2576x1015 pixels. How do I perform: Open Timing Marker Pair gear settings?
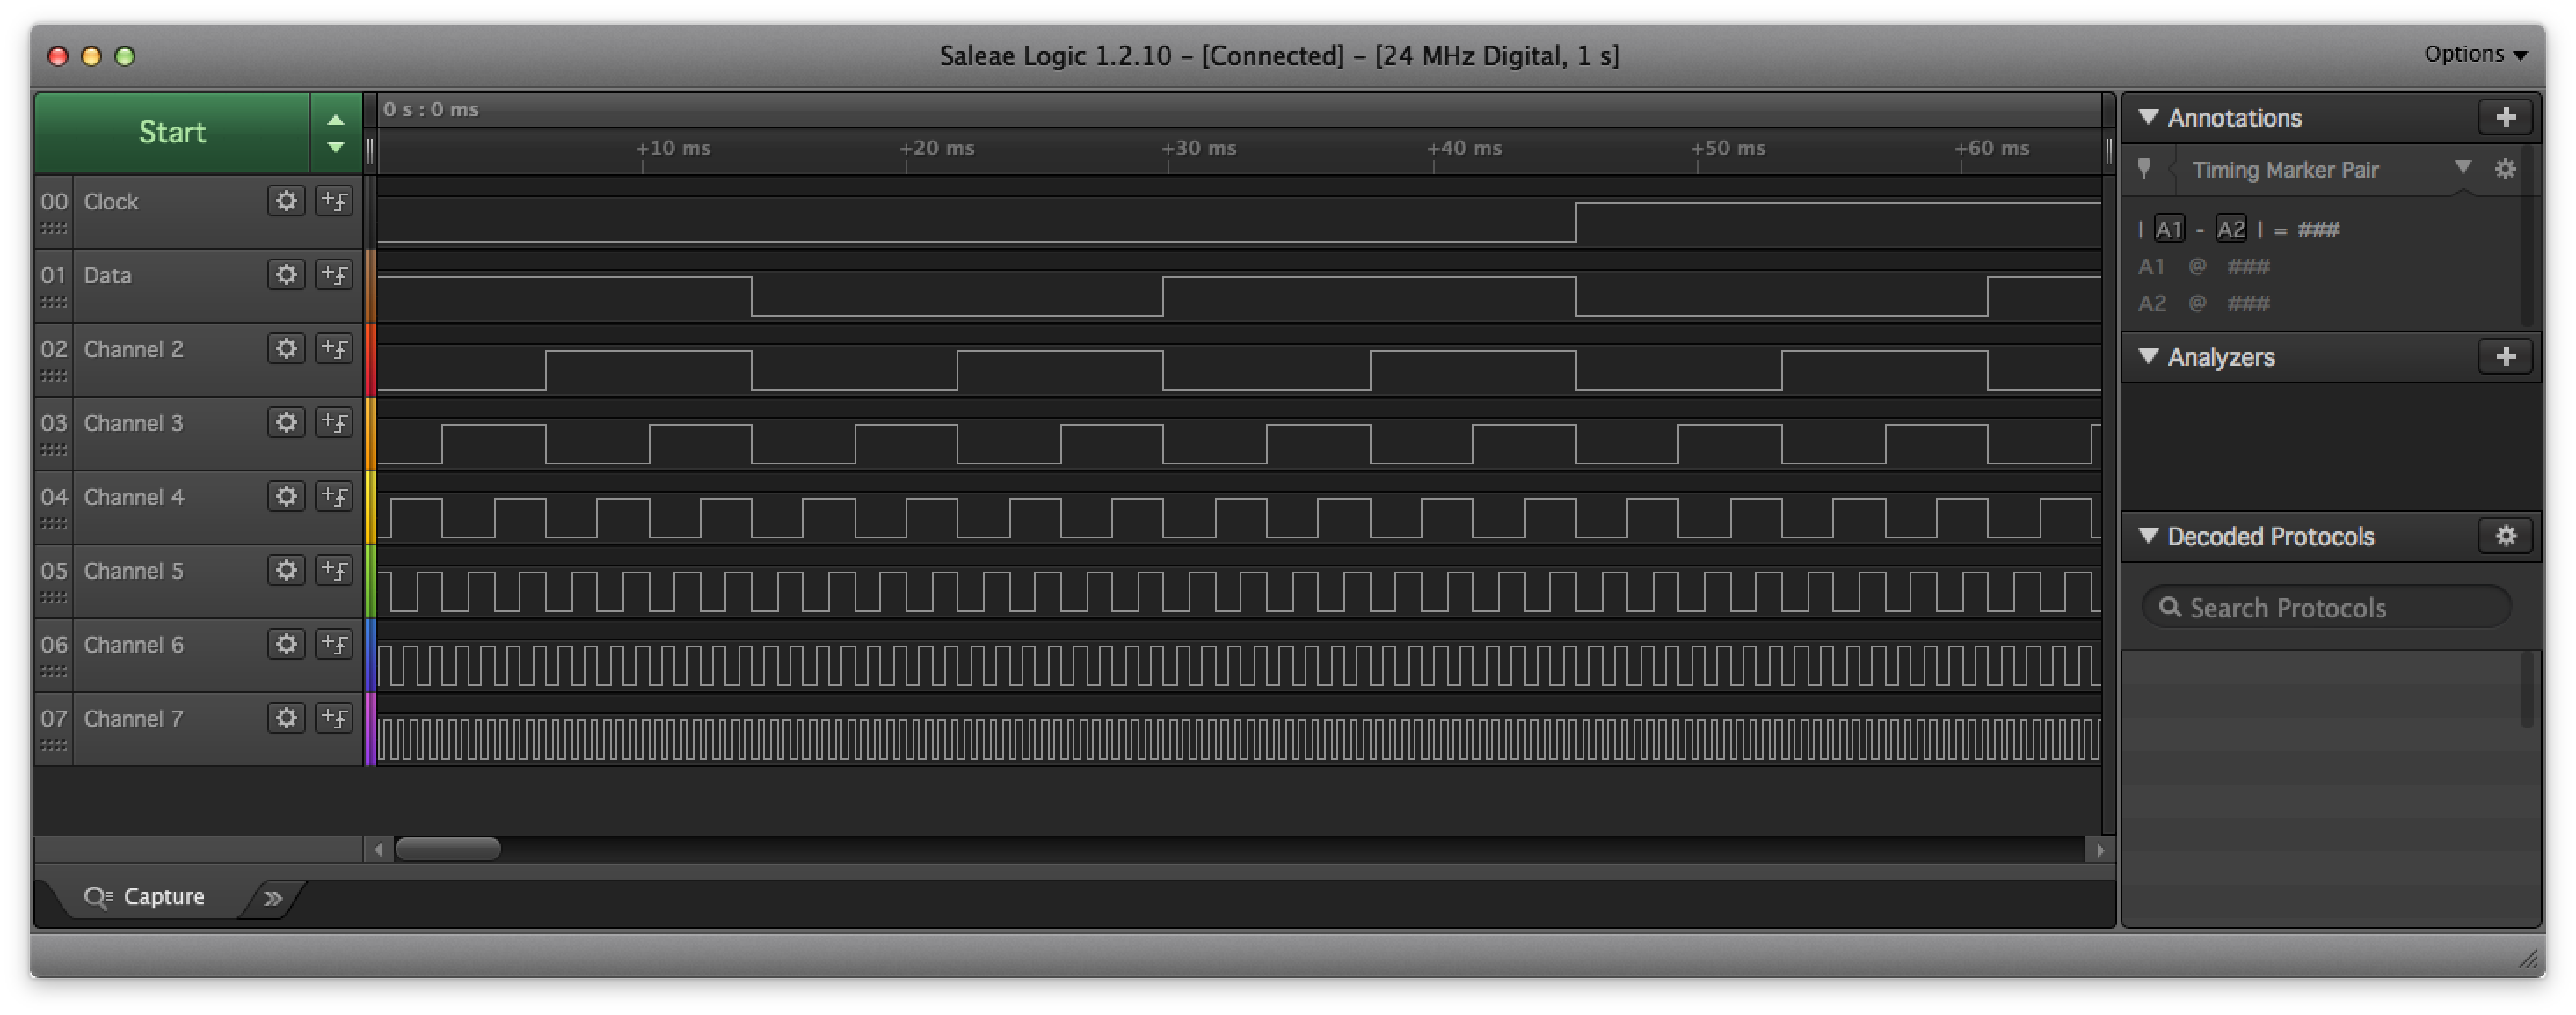coord(2505,169)
